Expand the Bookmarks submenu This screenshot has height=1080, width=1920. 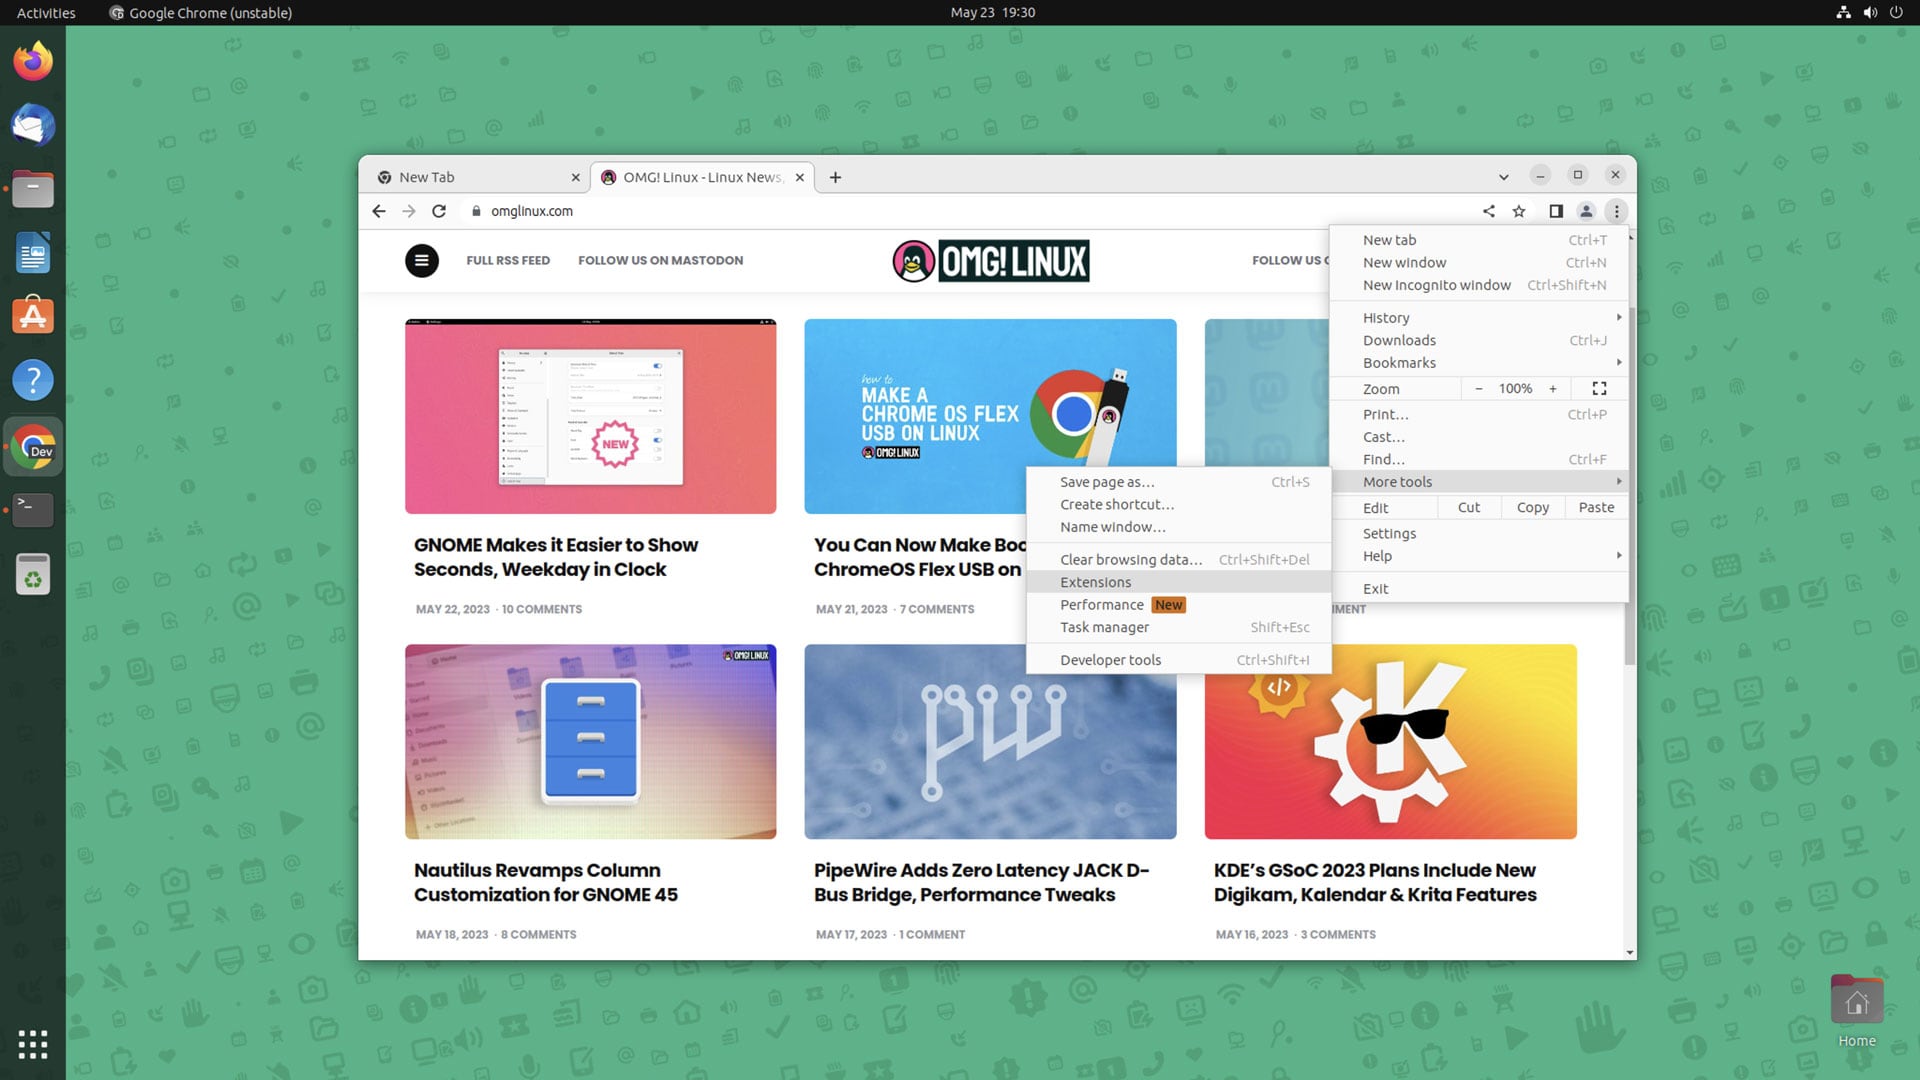(x=1479, y=363)
